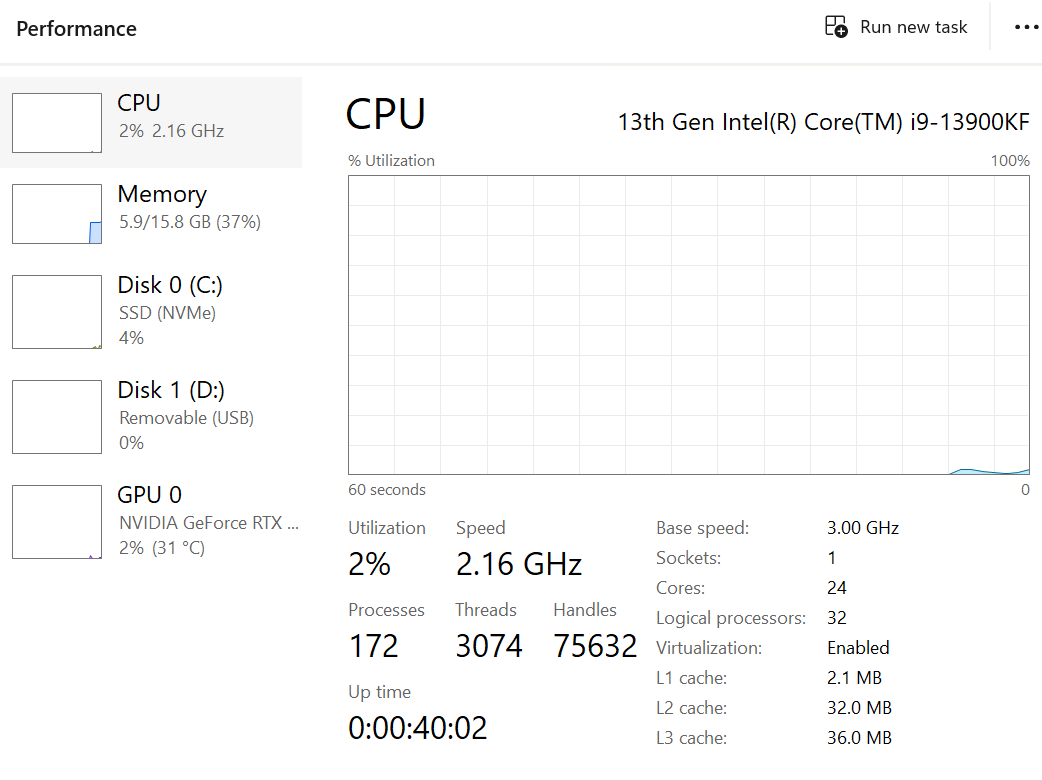Viewport: 1042px width, 780px height.
Task: Open the three-dot more options menu
Action: pyautogui.click(x=1026, y=27)
